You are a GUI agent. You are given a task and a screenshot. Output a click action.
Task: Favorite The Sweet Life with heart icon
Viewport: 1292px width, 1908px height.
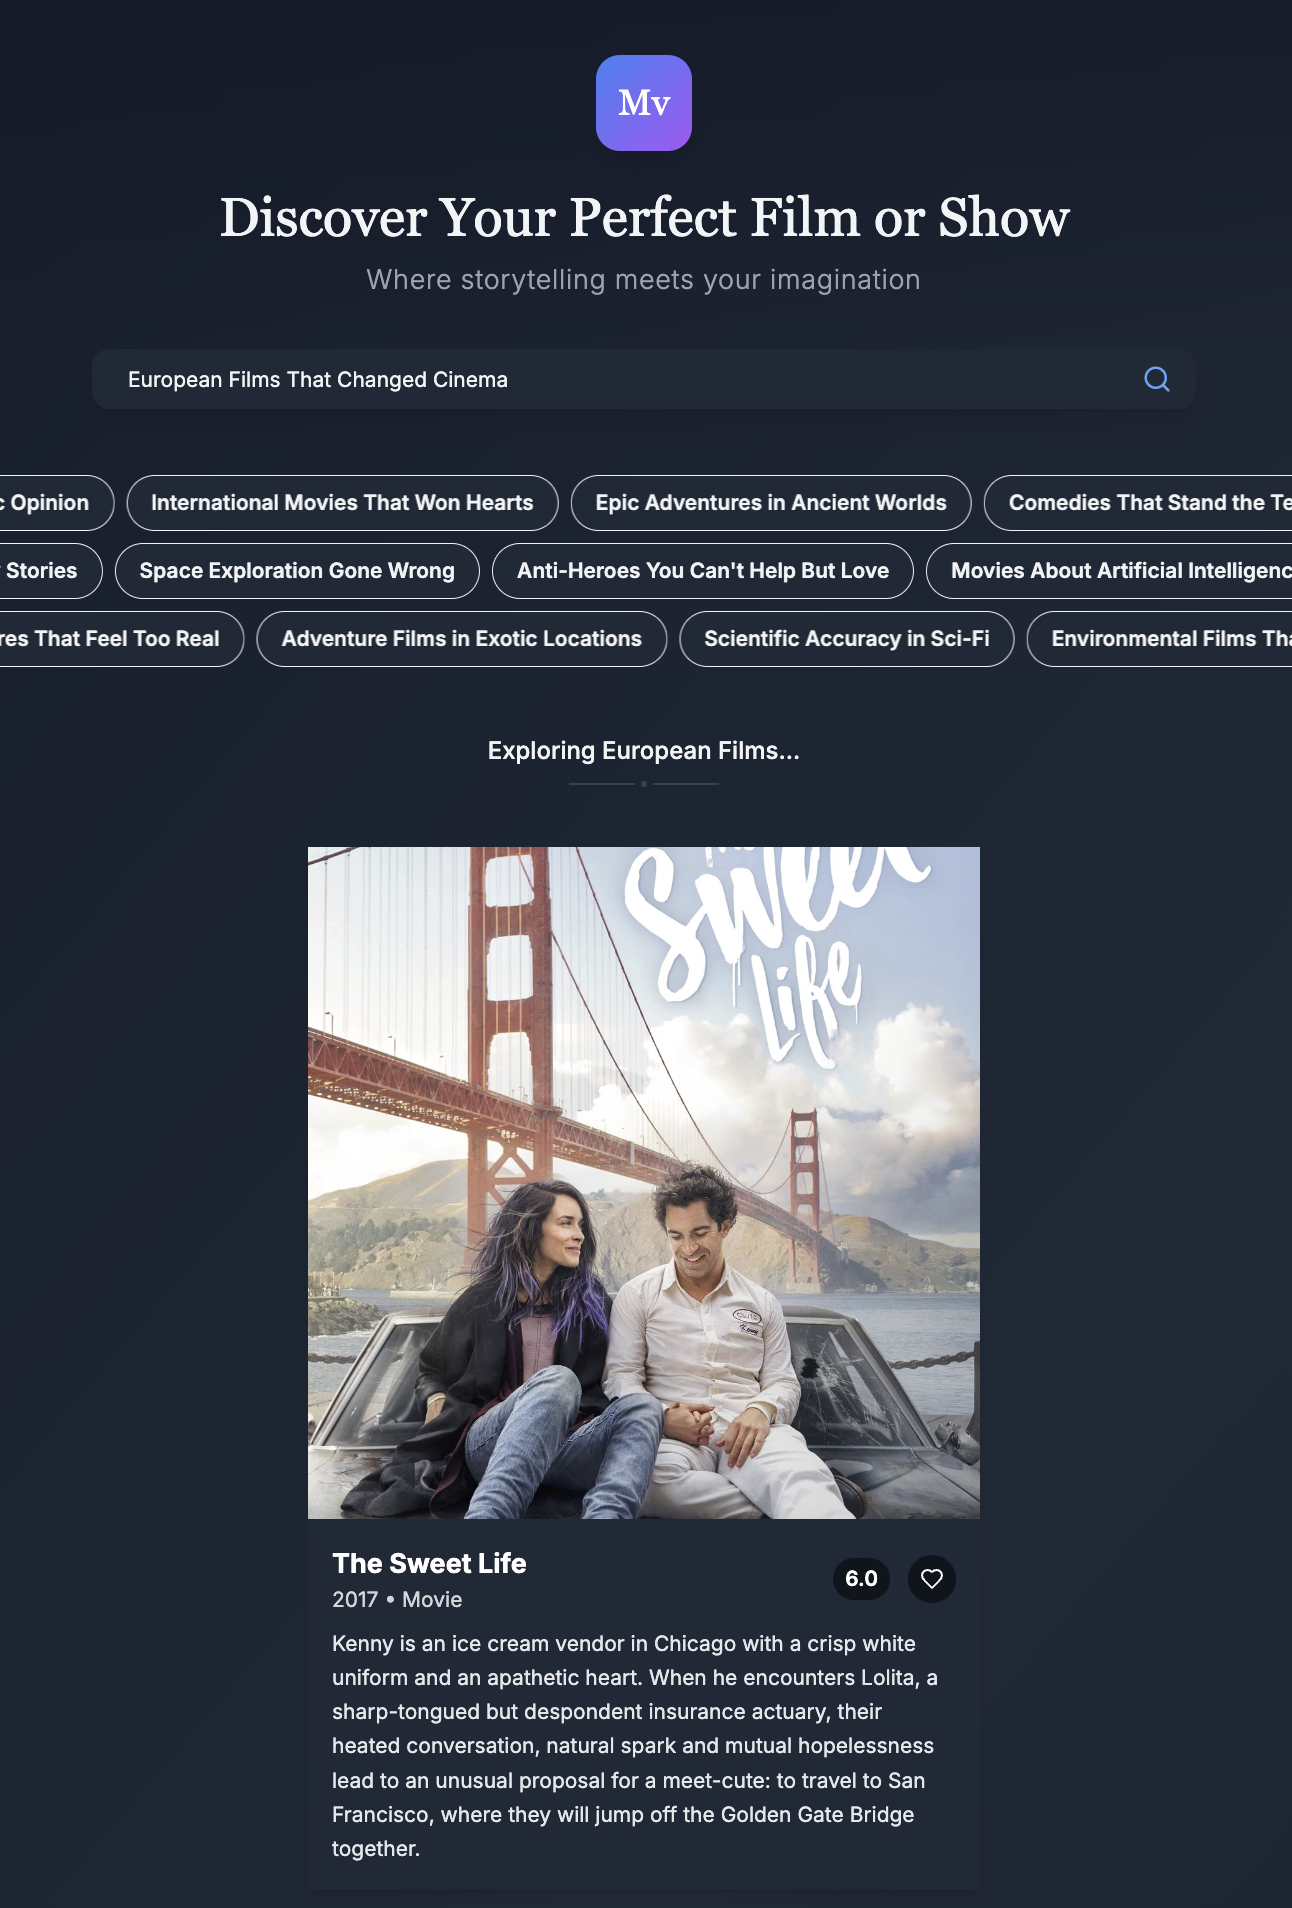(932, 1579)
